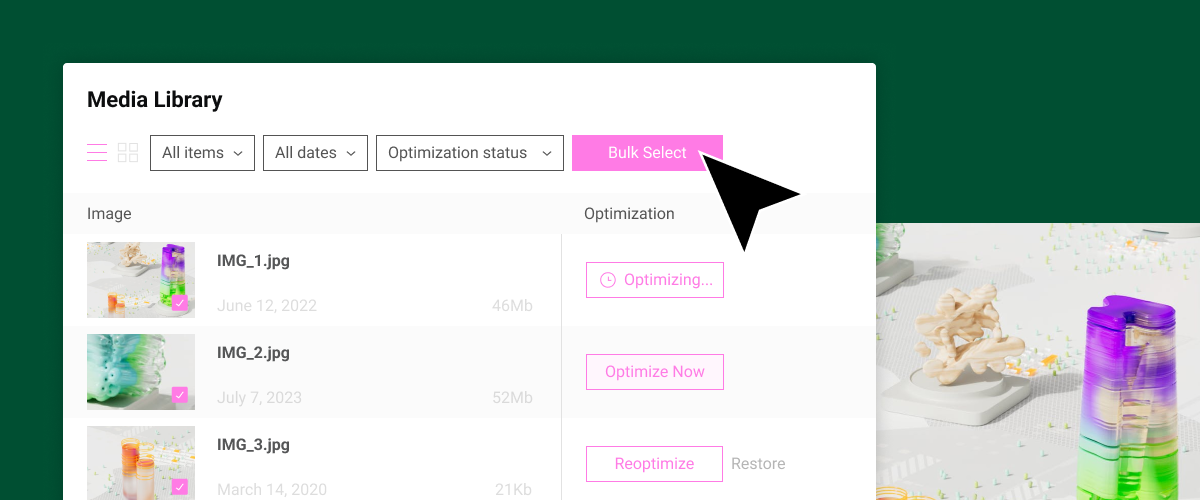This screenshot has width=1200, height=500.
Task: Uncheck the IMG_2.jpg selection checkbox
Action: click(180, 395)
